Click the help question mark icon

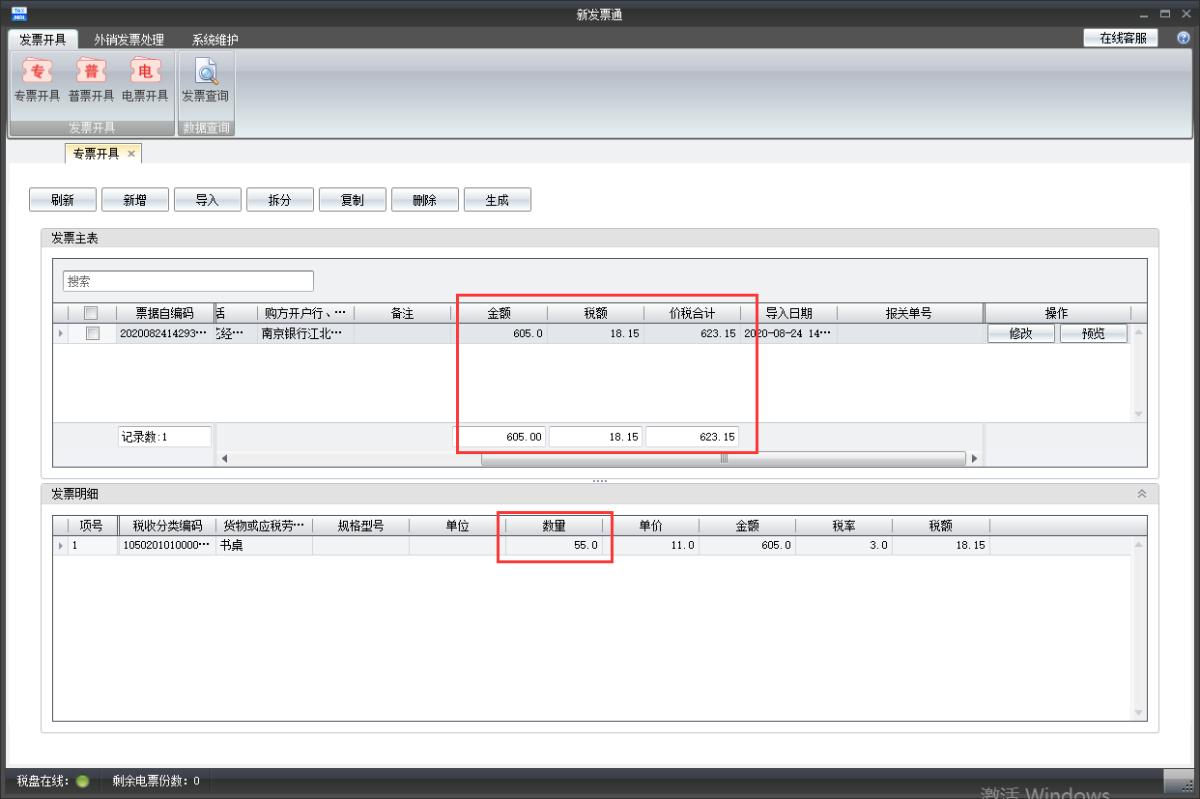coord(1183,38)
